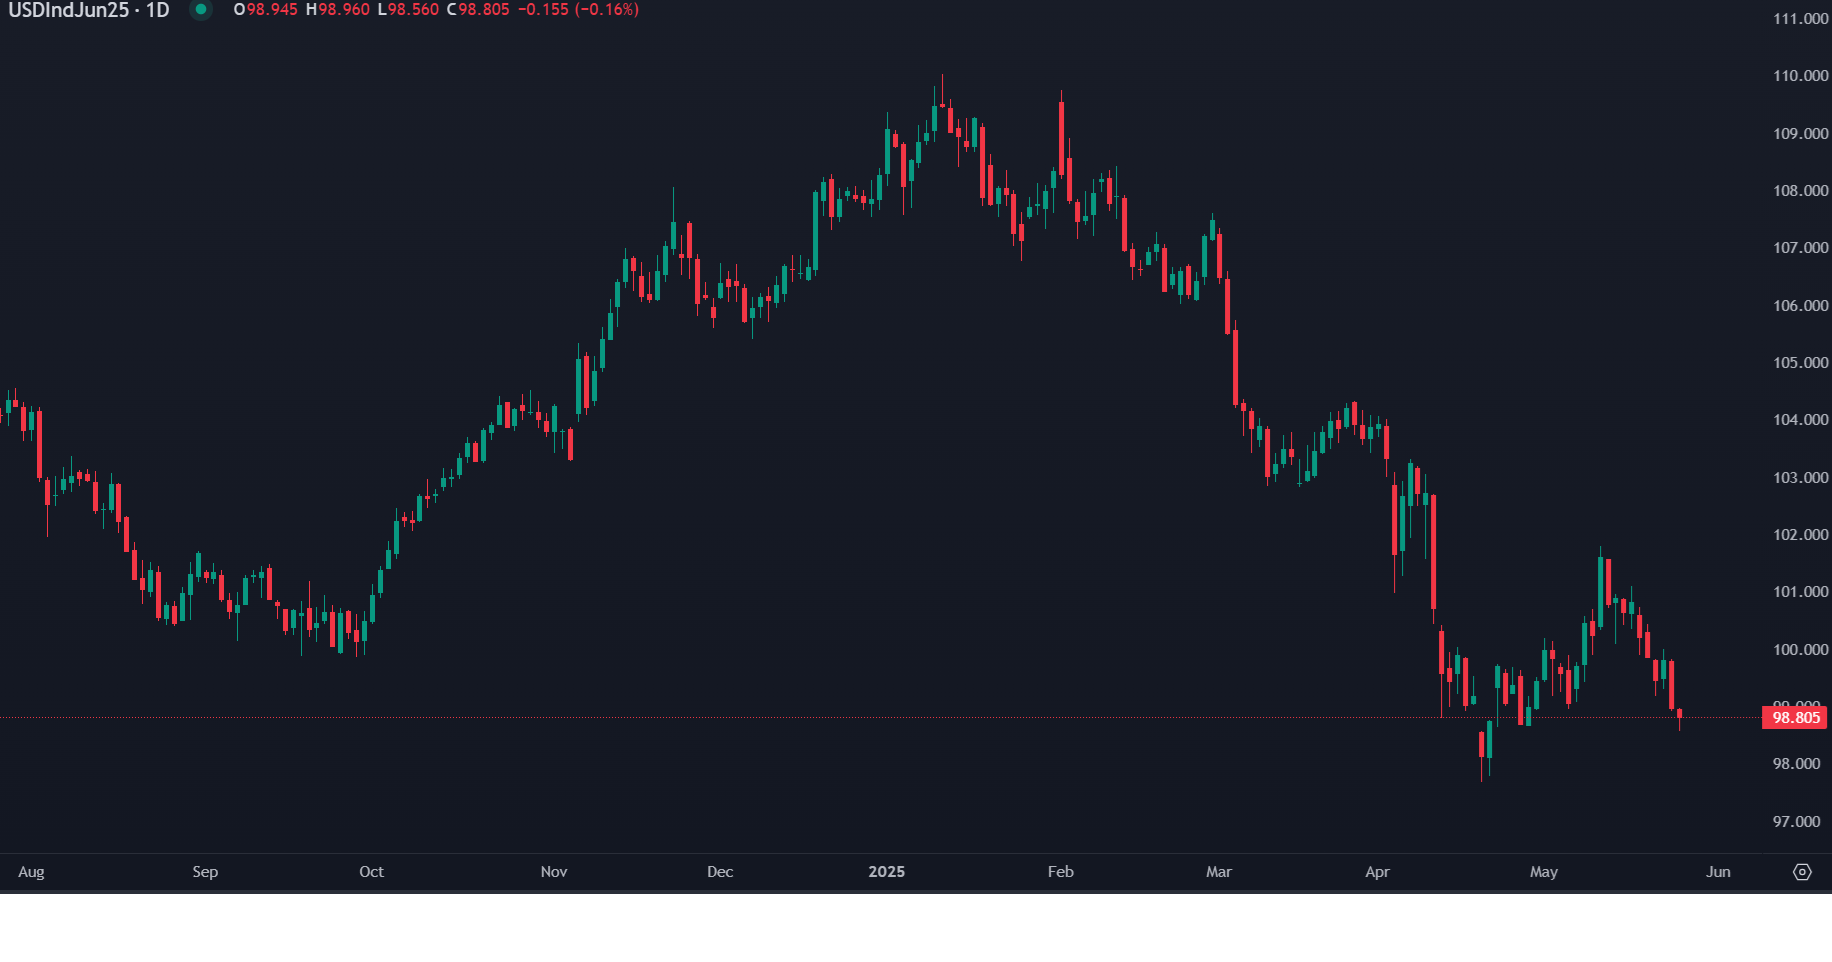Open the chart settings gear icon
This screenshot has height=962, width=1832.
click(1803, 871)
